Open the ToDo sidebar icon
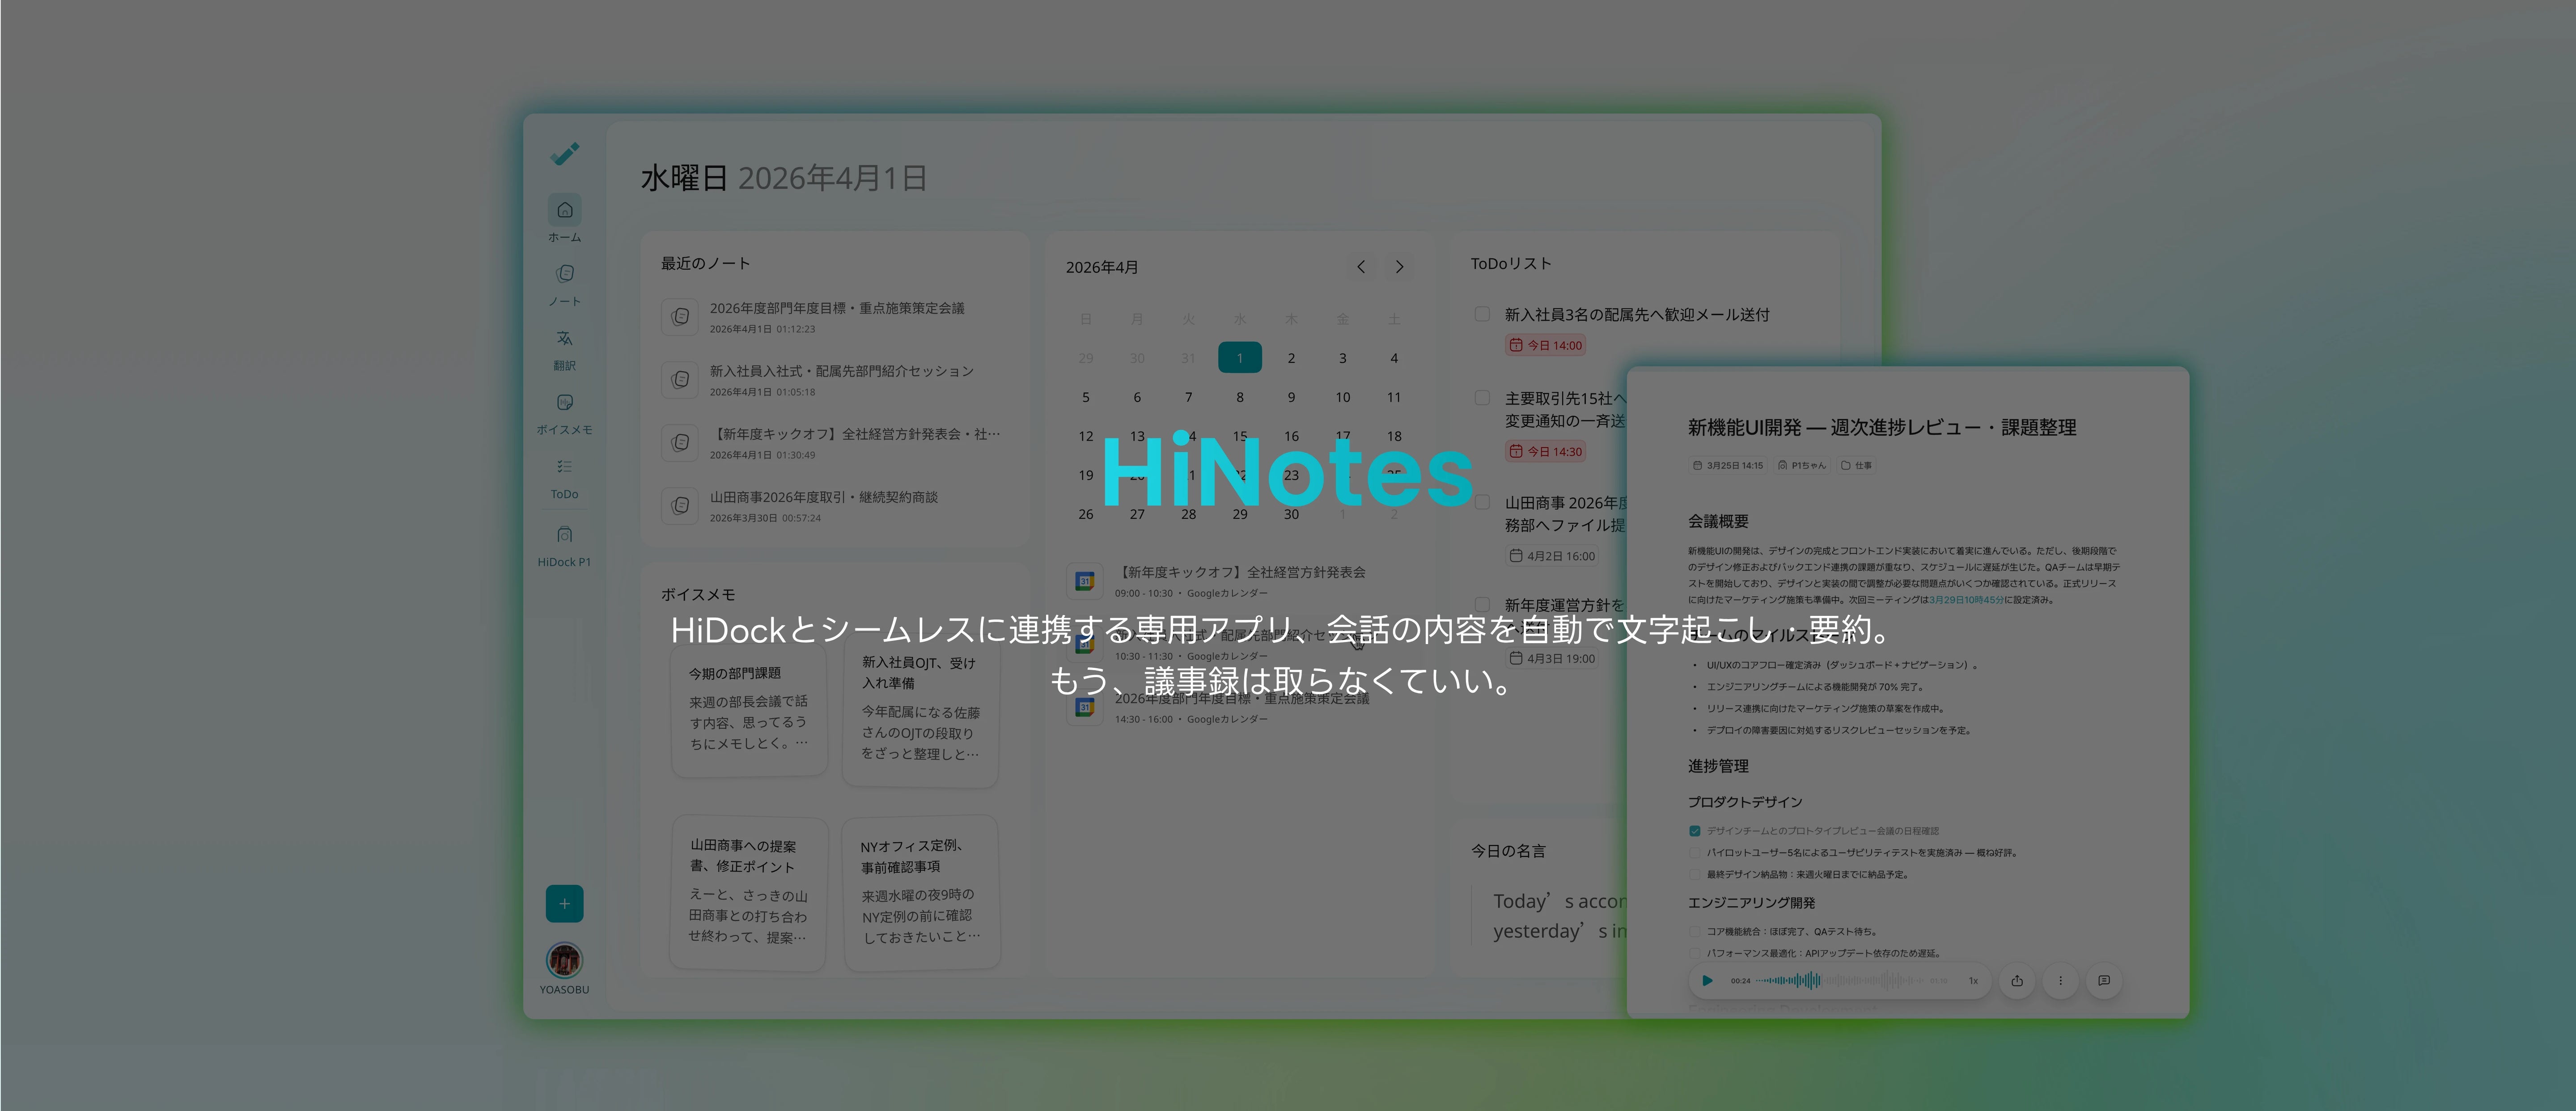 tap(564, 467)
